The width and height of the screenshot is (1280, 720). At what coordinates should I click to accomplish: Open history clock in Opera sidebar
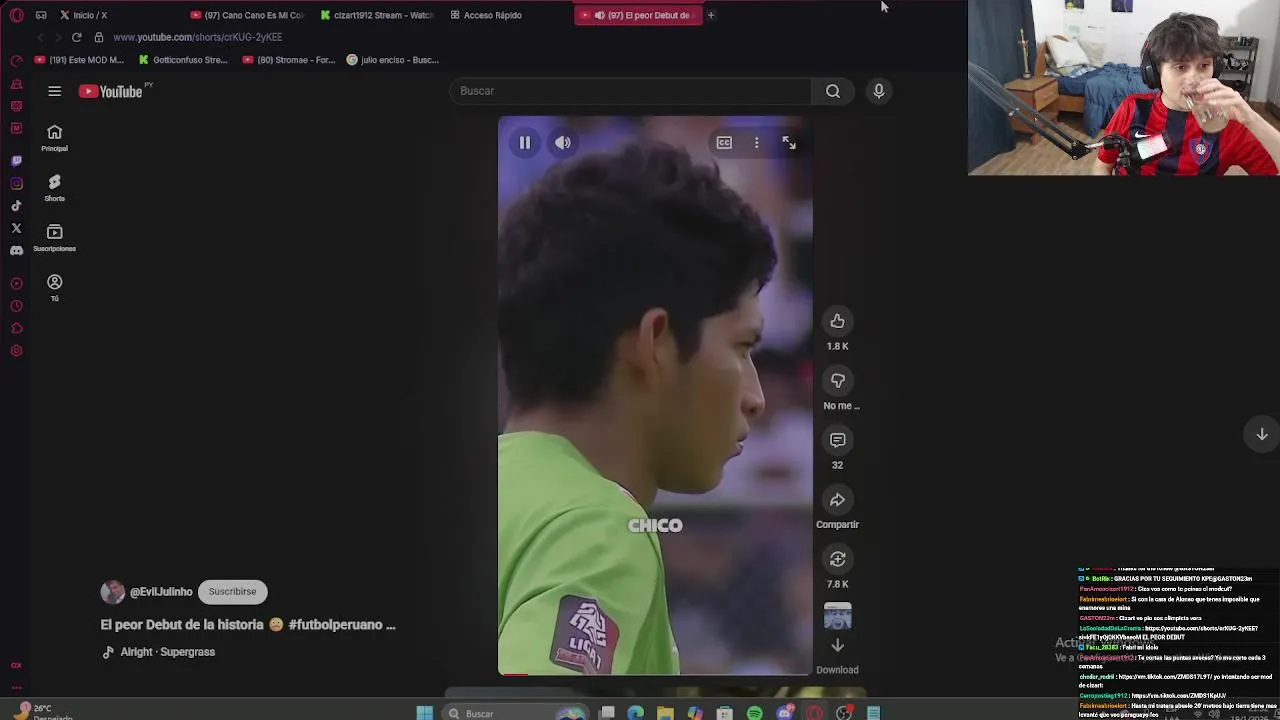[16, 306]
